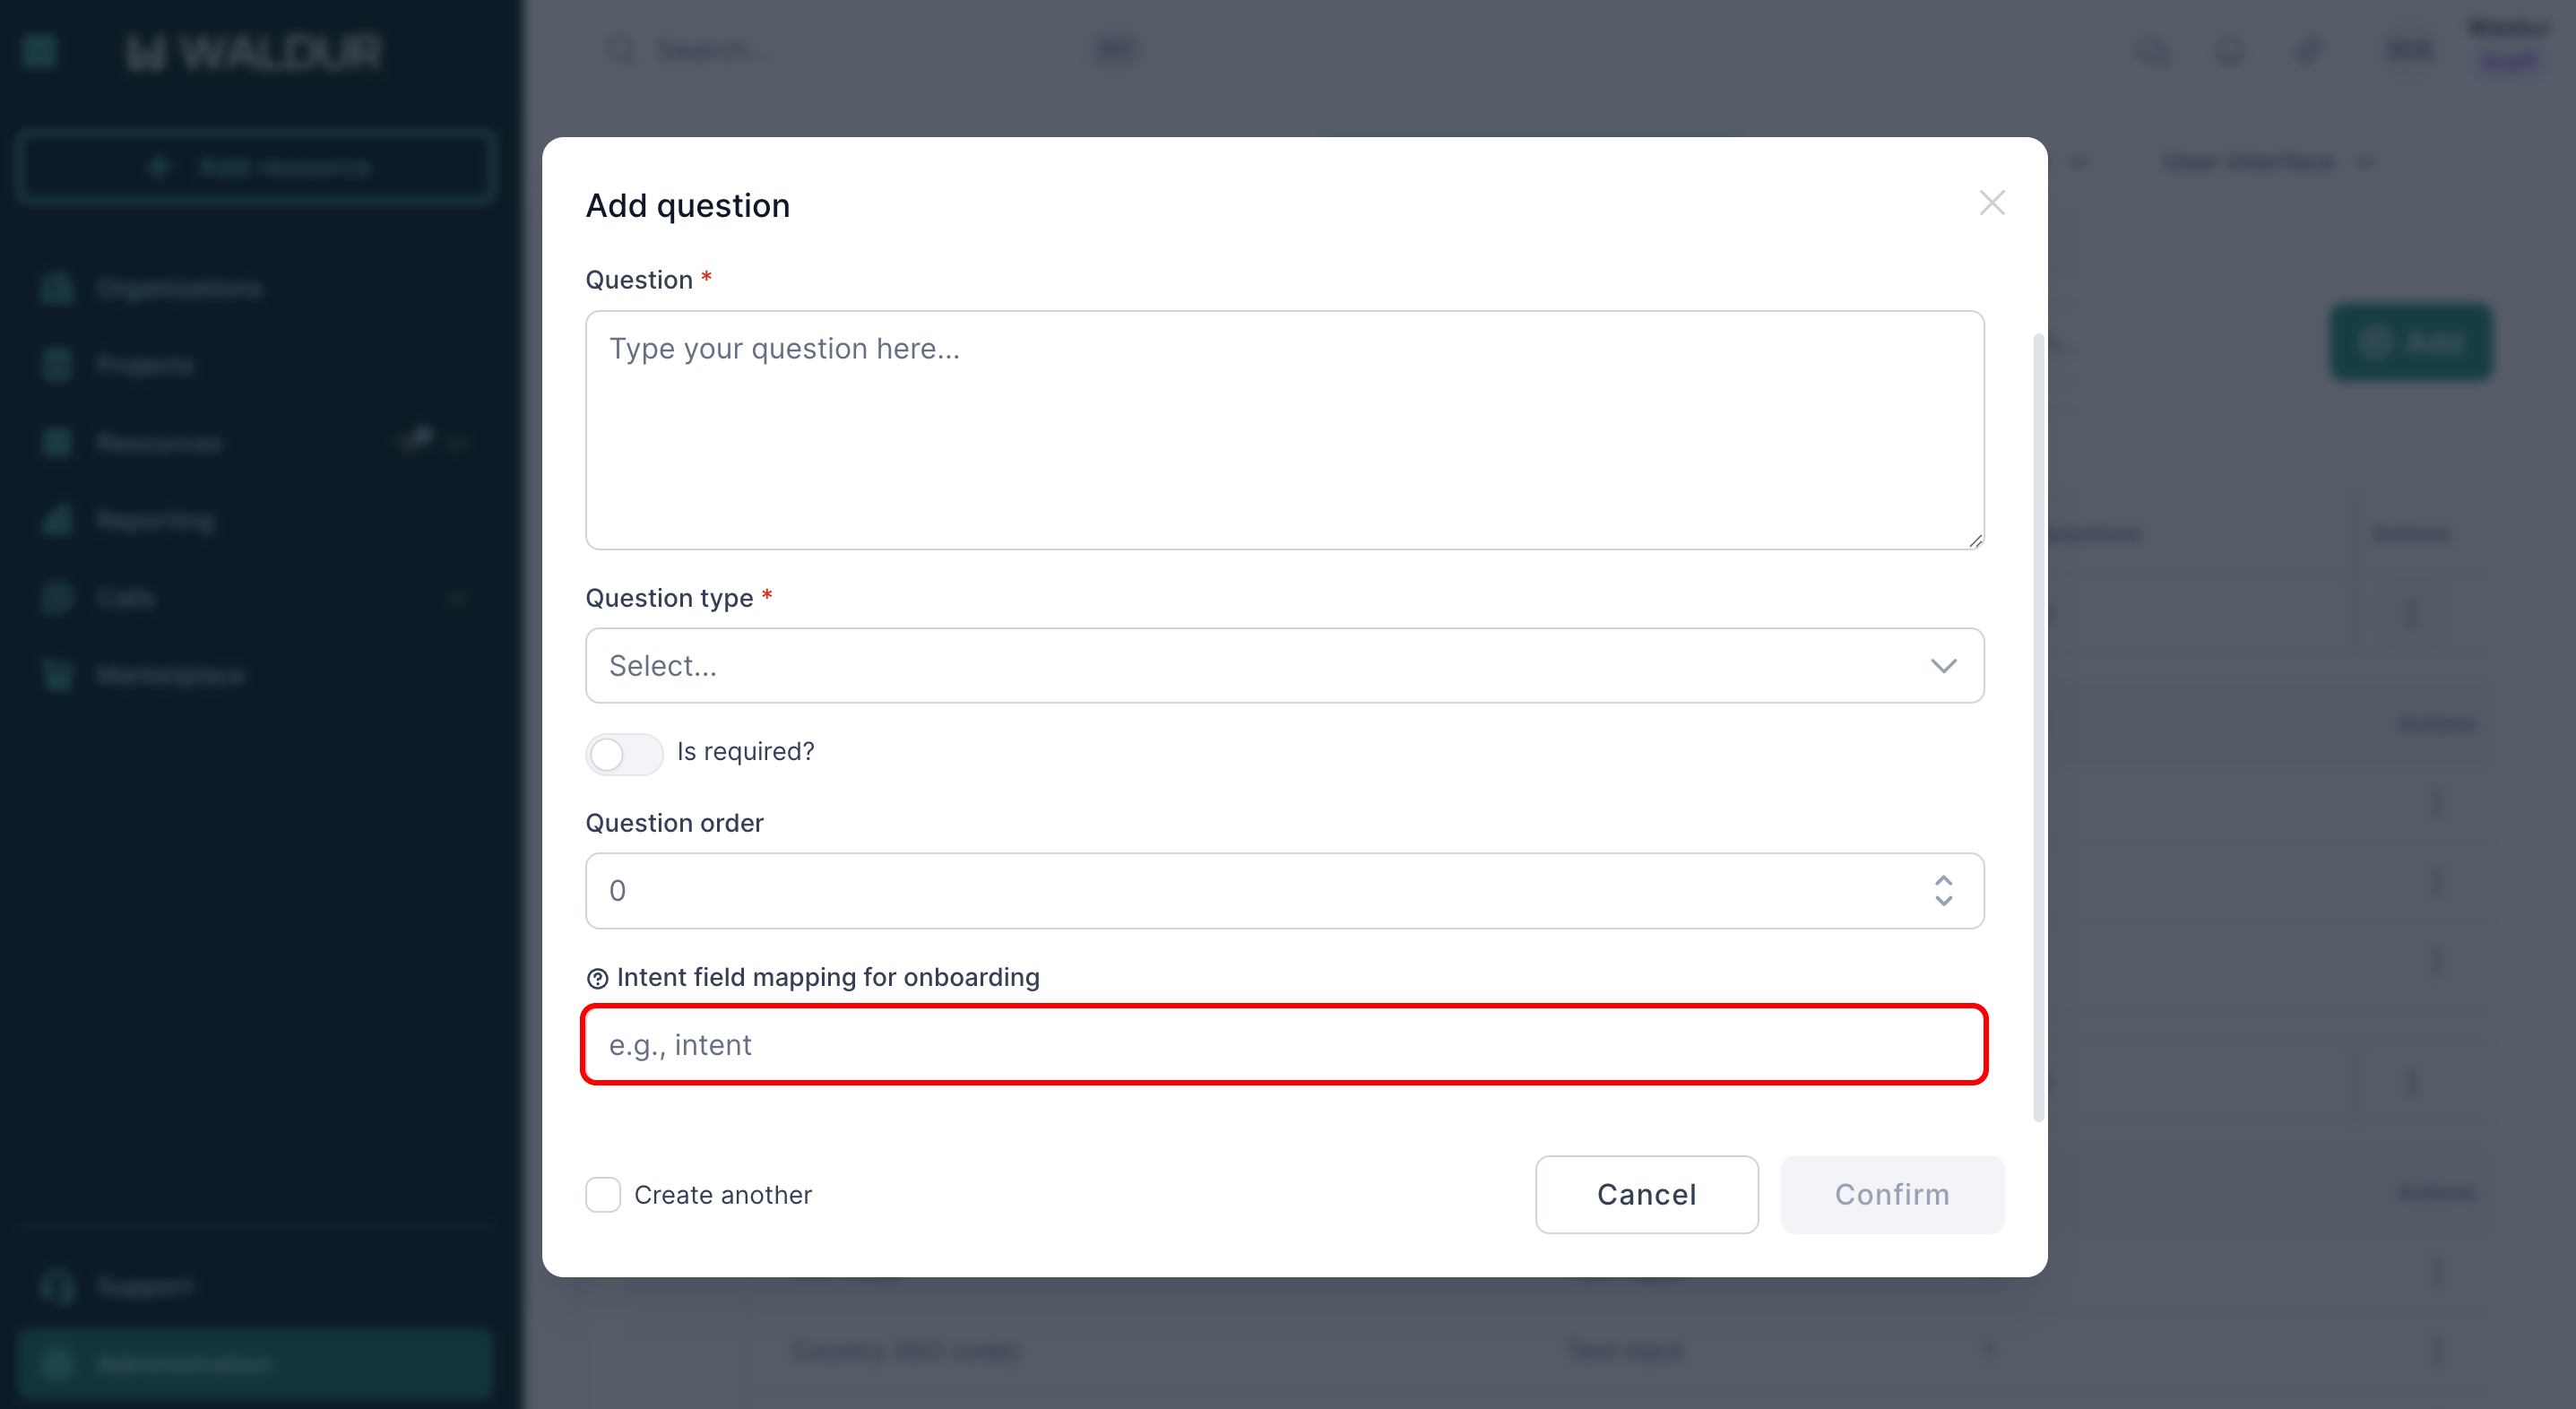Image resolution: width=2576 pixels, height=1409 pixels.
Task: Click the textarea resize handle corner
Action: point(1975,541)
